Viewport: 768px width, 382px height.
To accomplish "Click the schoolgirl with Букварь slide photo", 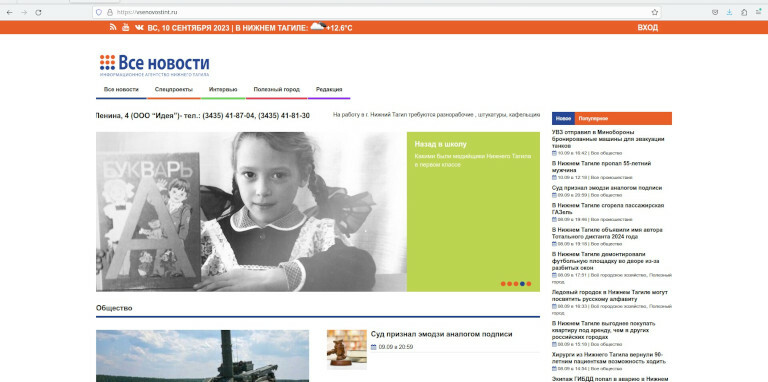I will point(251,212).
